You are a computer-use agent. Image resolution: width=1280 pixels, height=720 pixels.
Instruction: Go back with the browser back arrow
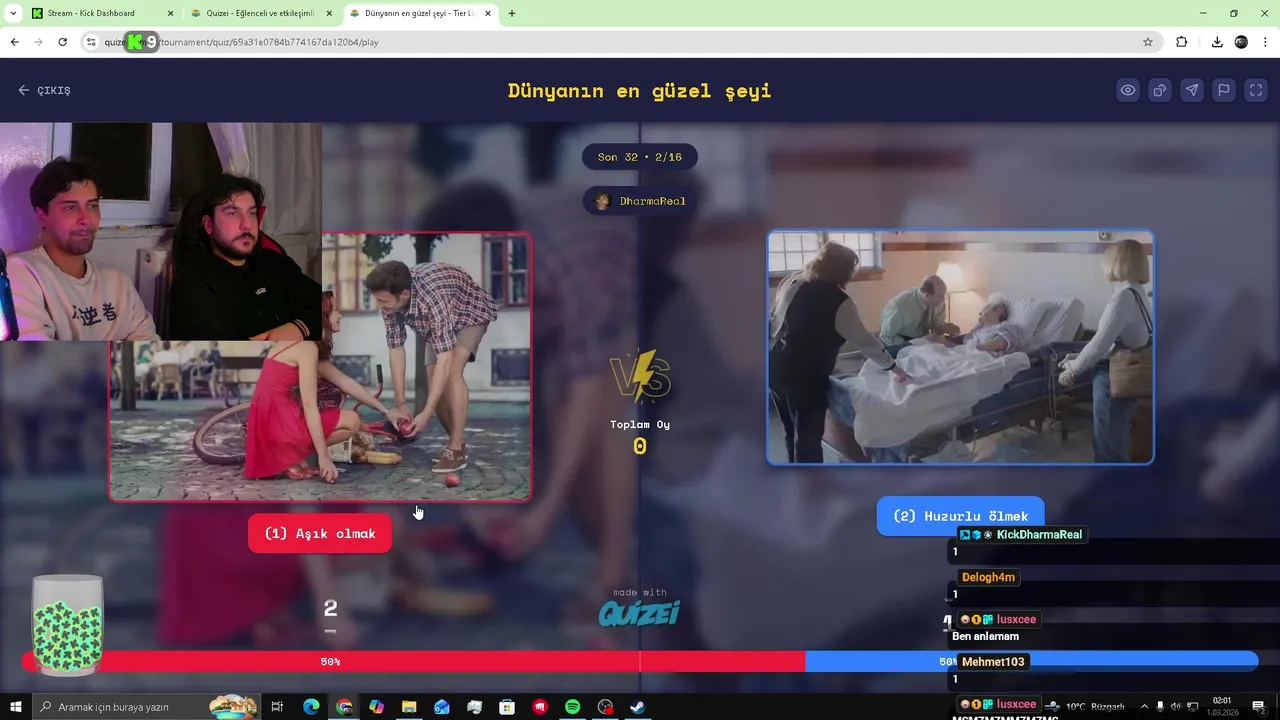pos(14,42)
